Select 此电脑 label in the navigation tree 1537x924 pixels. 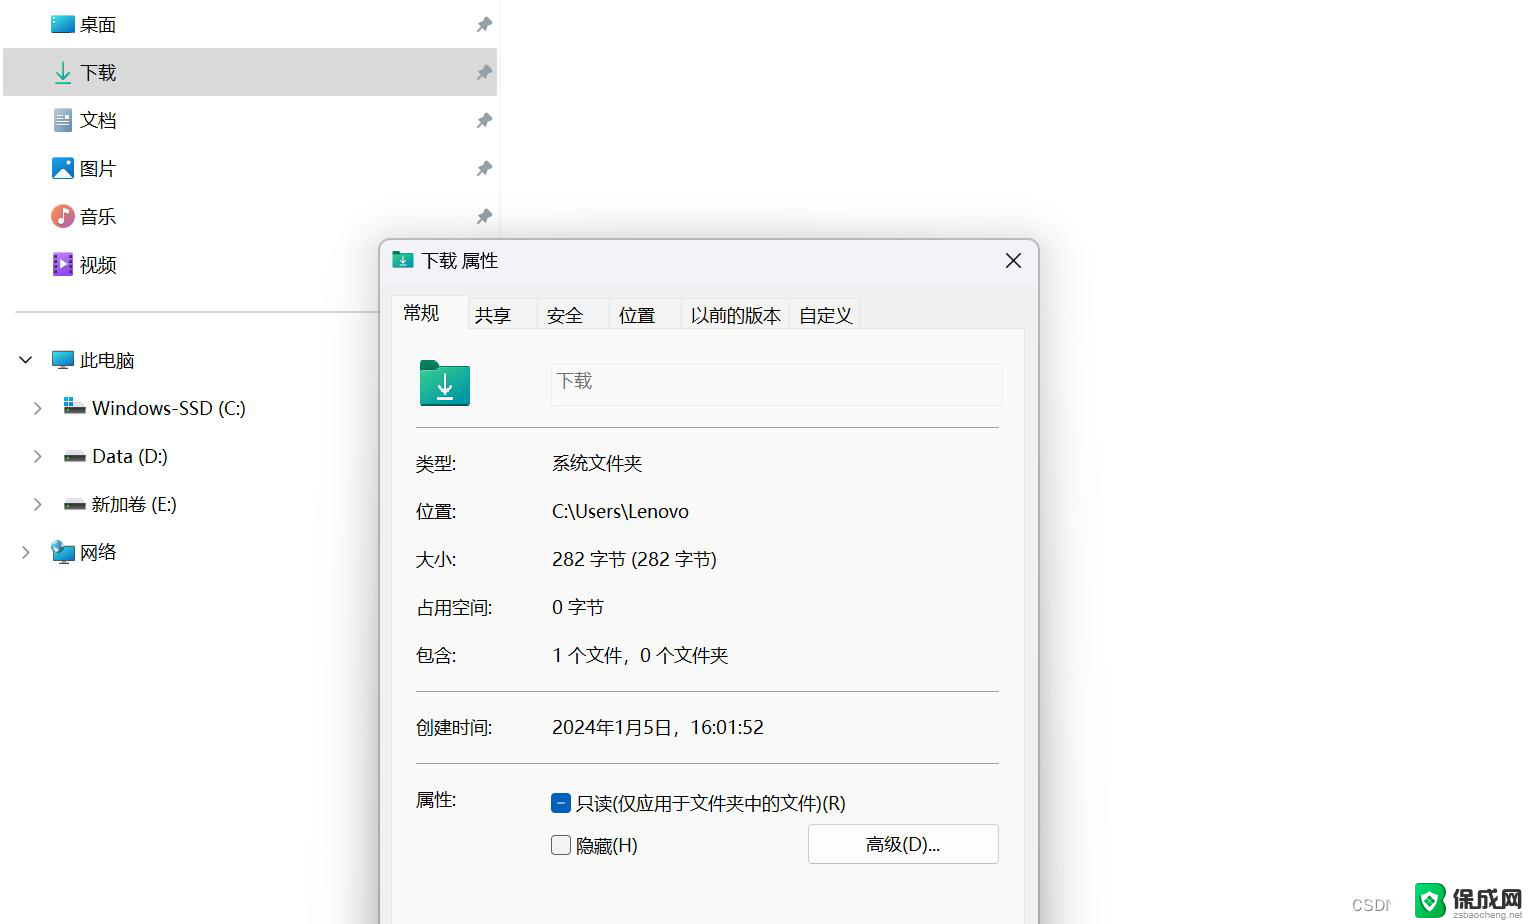click(107, 360)
